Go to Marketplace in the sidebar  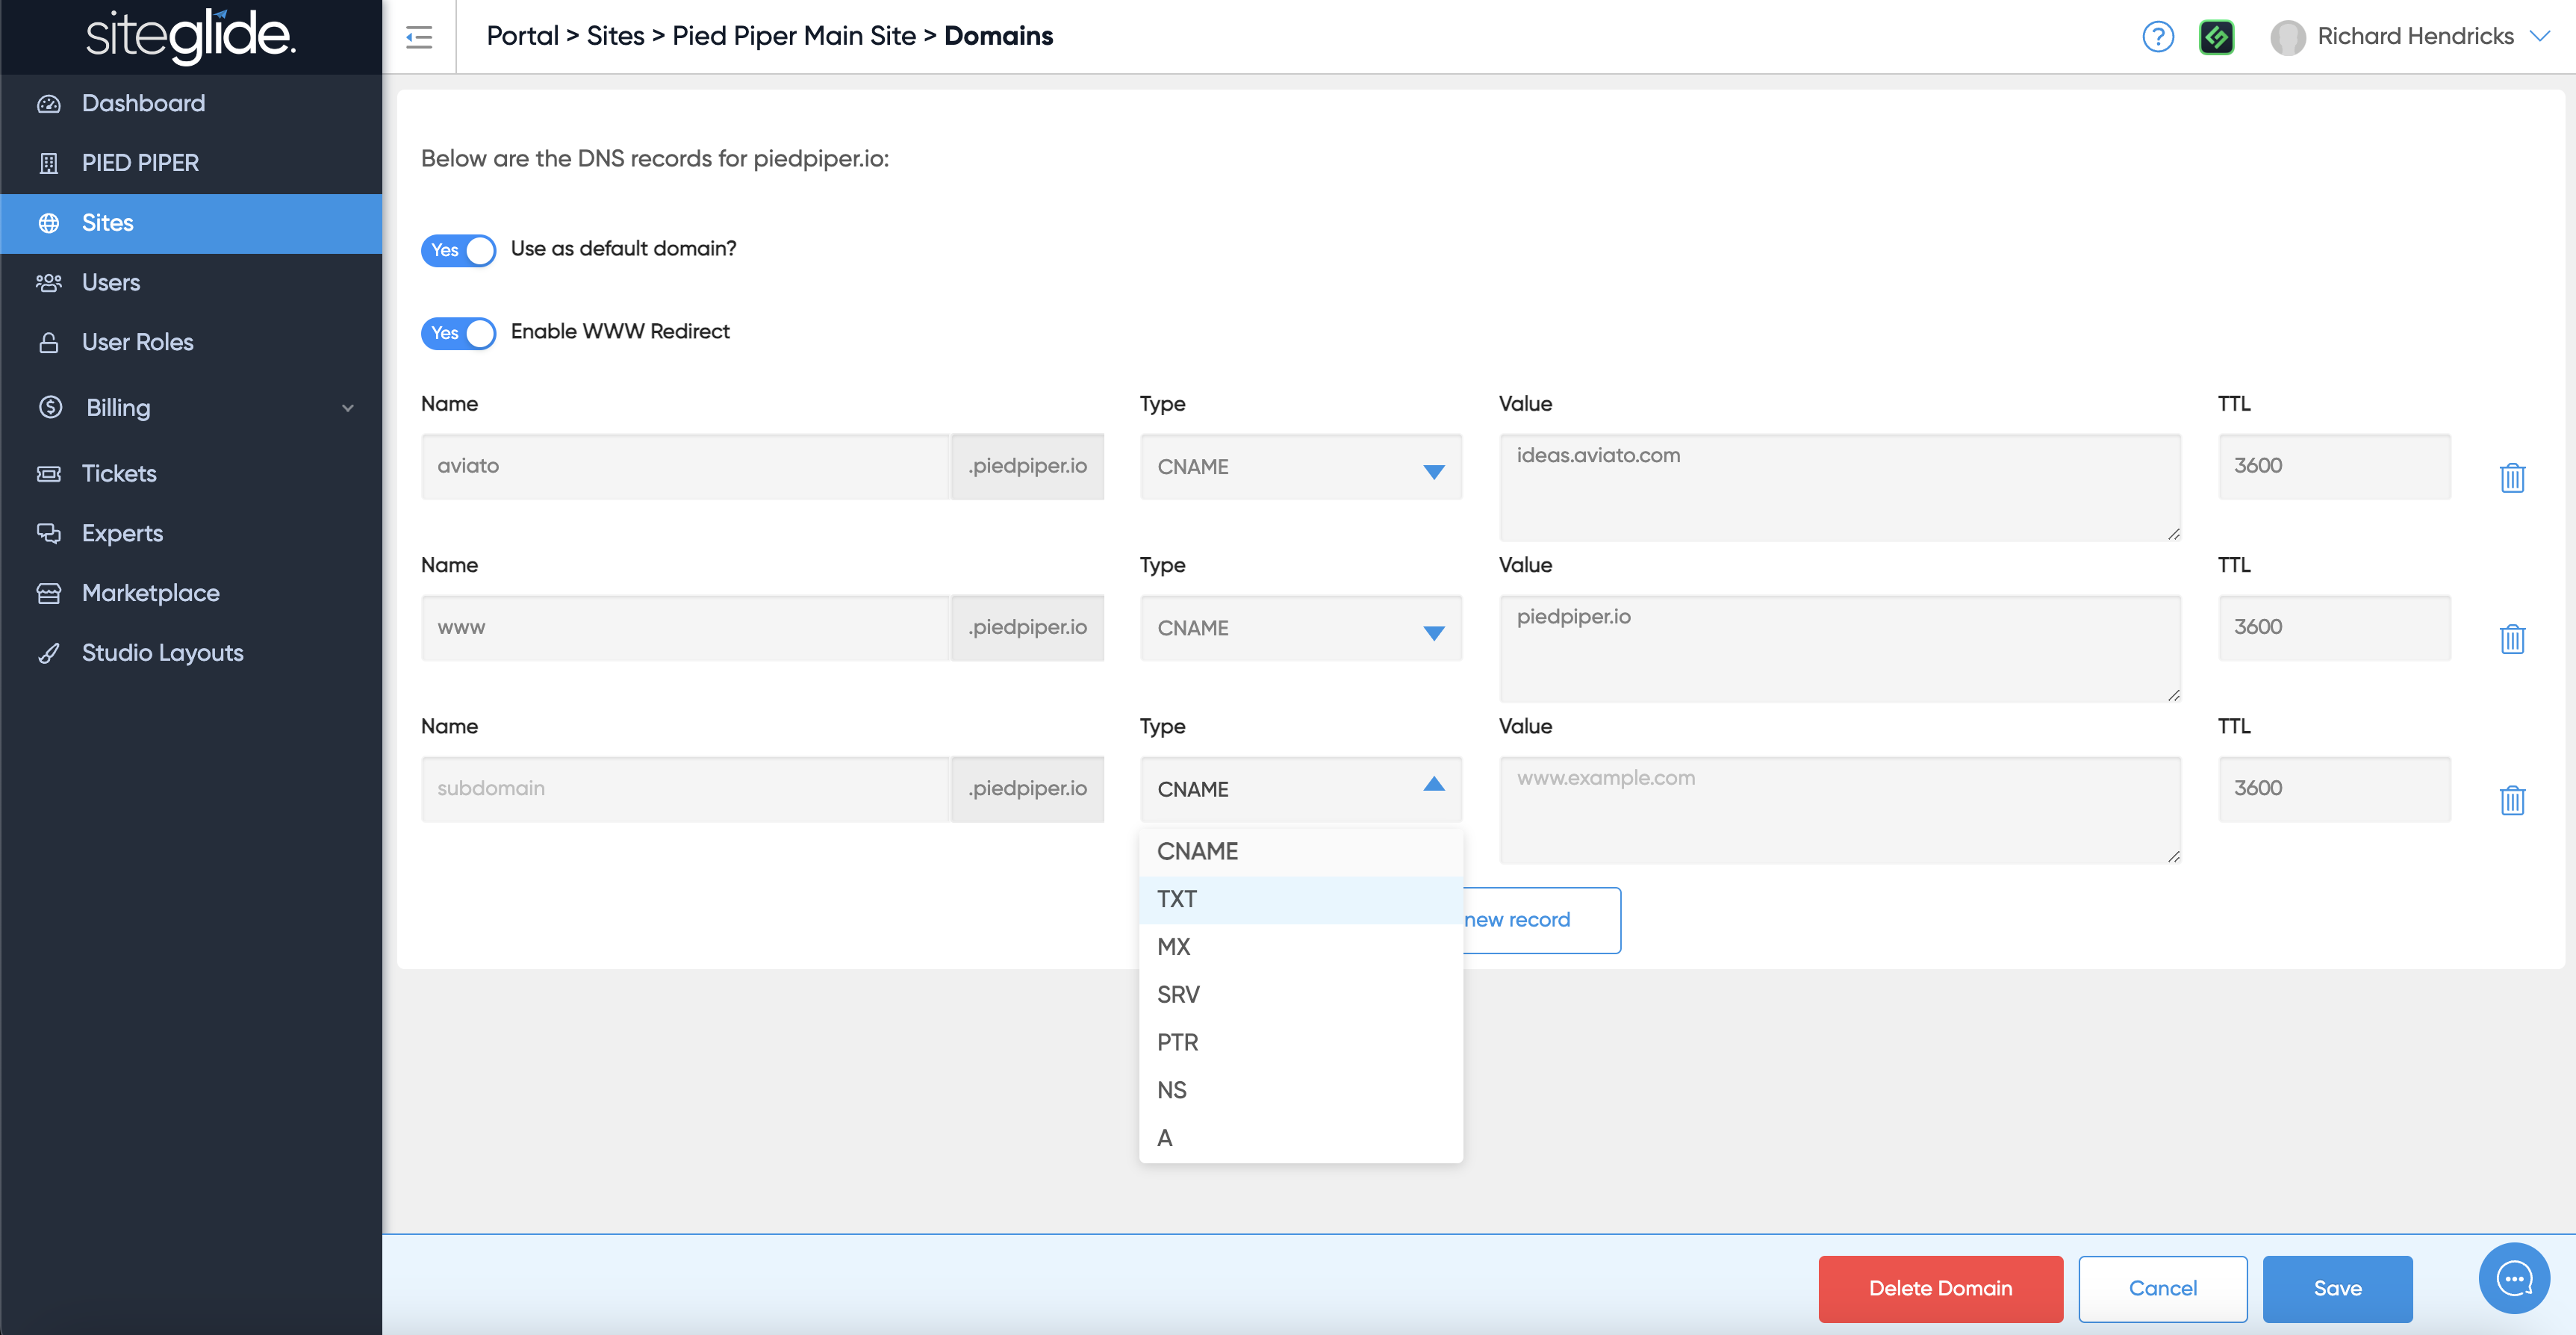150,593
